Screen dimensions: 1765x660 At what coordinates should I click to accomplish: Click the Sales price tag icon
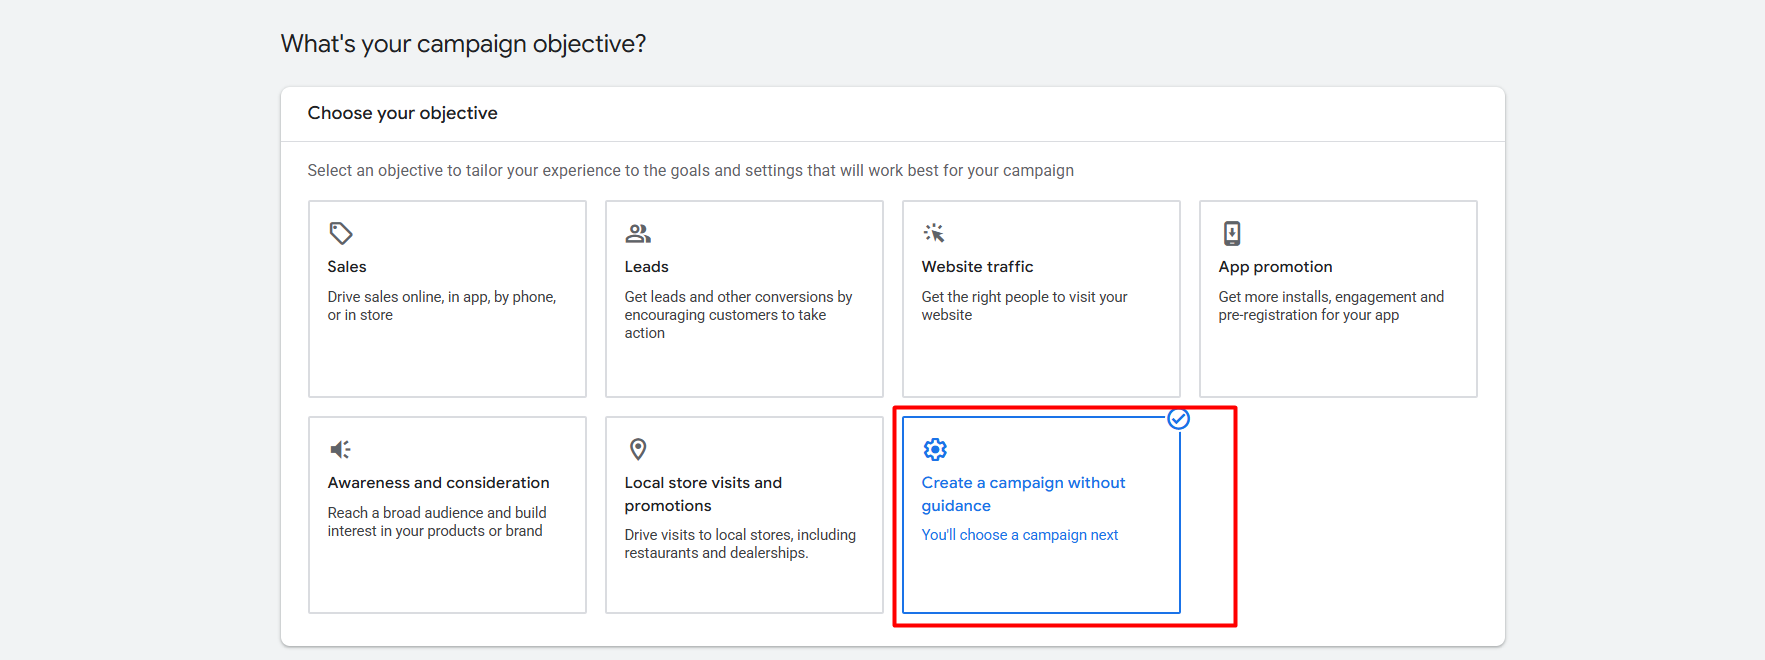[x=341, y=233]
